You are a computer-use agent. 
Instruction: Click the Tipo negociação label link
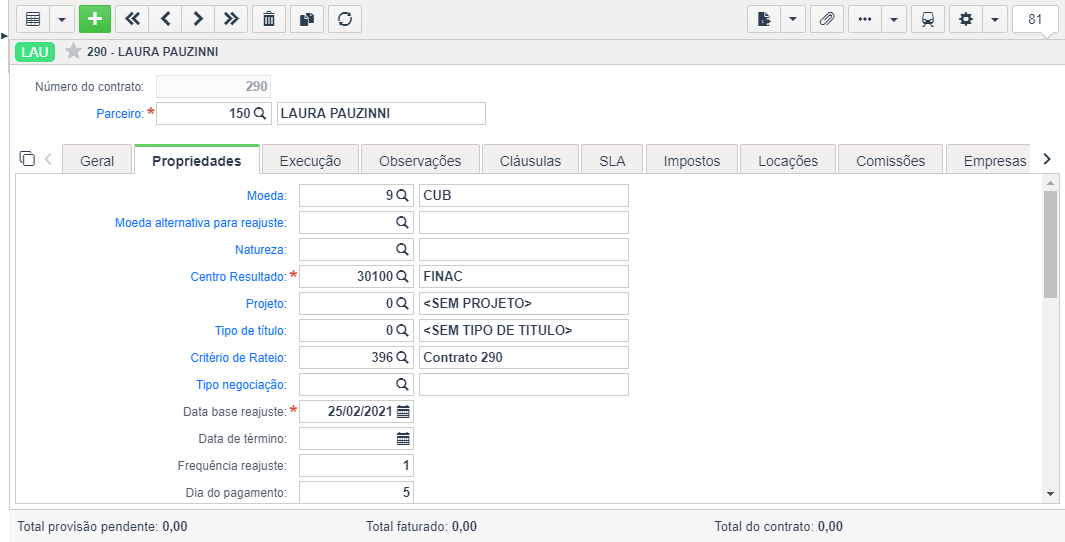tap(242, 385)
